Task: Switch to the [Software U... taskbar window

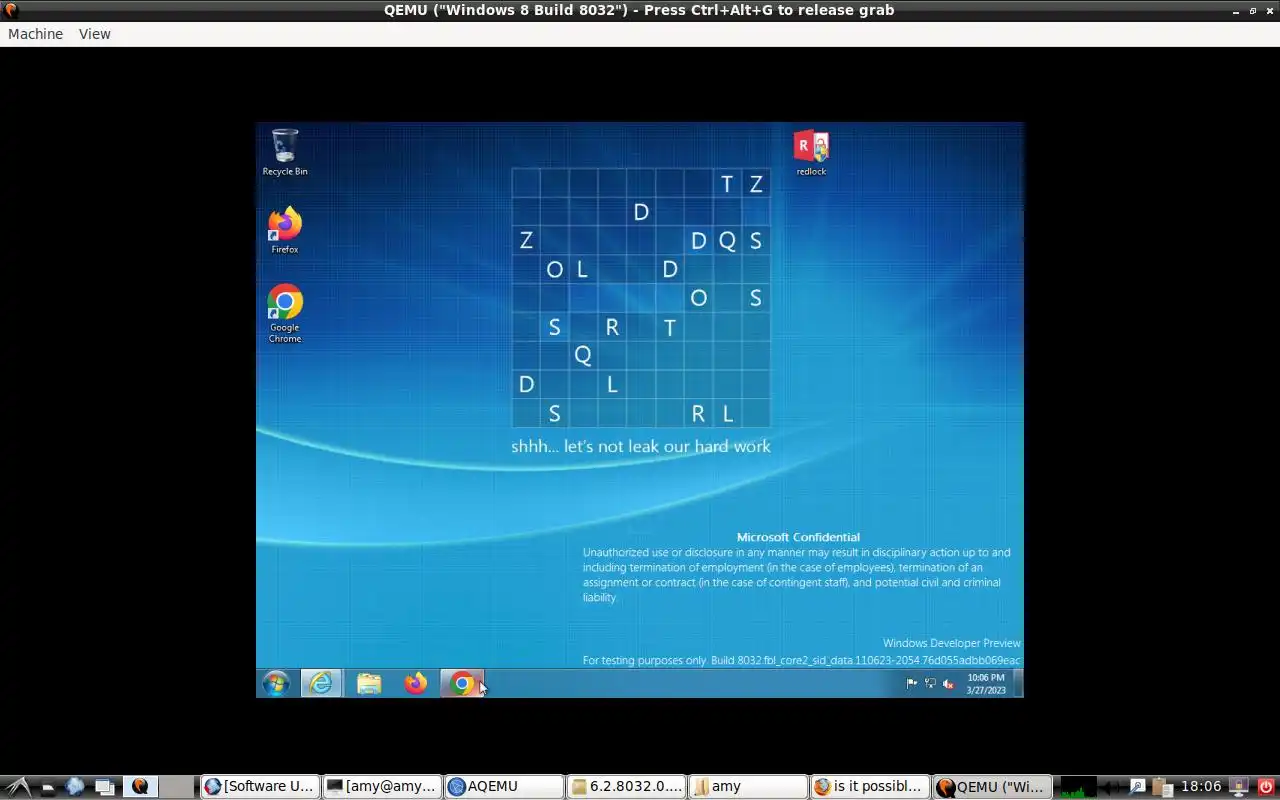Action: (x=260, y=787)
